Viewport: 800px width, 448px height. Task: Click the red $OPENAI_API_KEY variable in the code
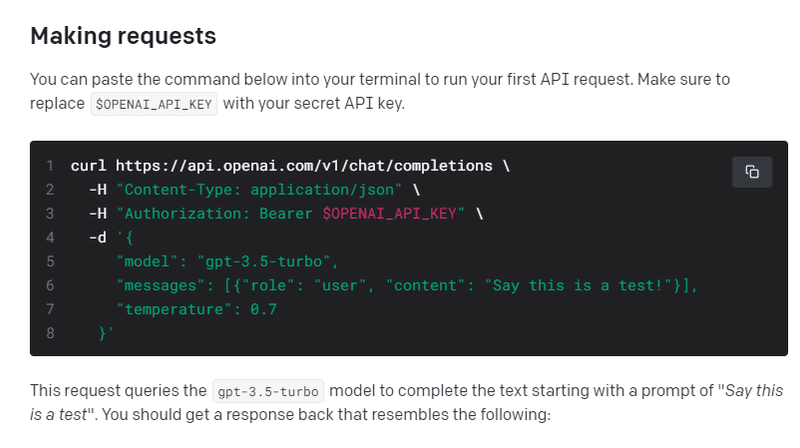(393, 213)
